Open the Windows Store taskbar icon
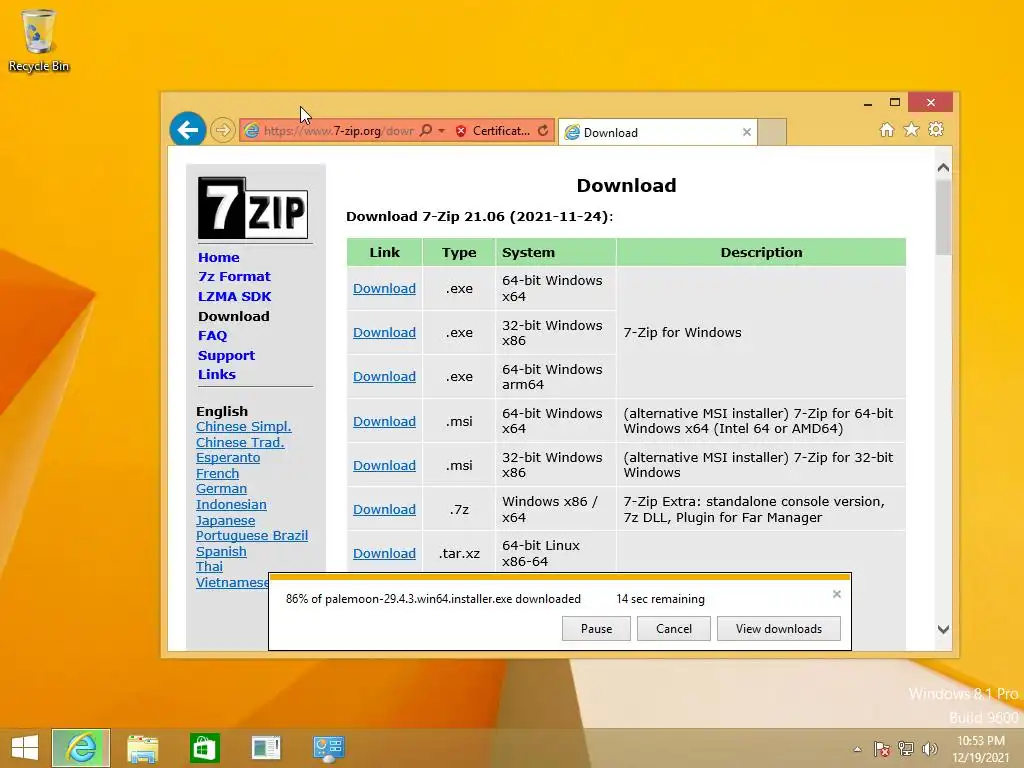The width and height of the screenshot is (1024, 768). click(x=204, y=748)
